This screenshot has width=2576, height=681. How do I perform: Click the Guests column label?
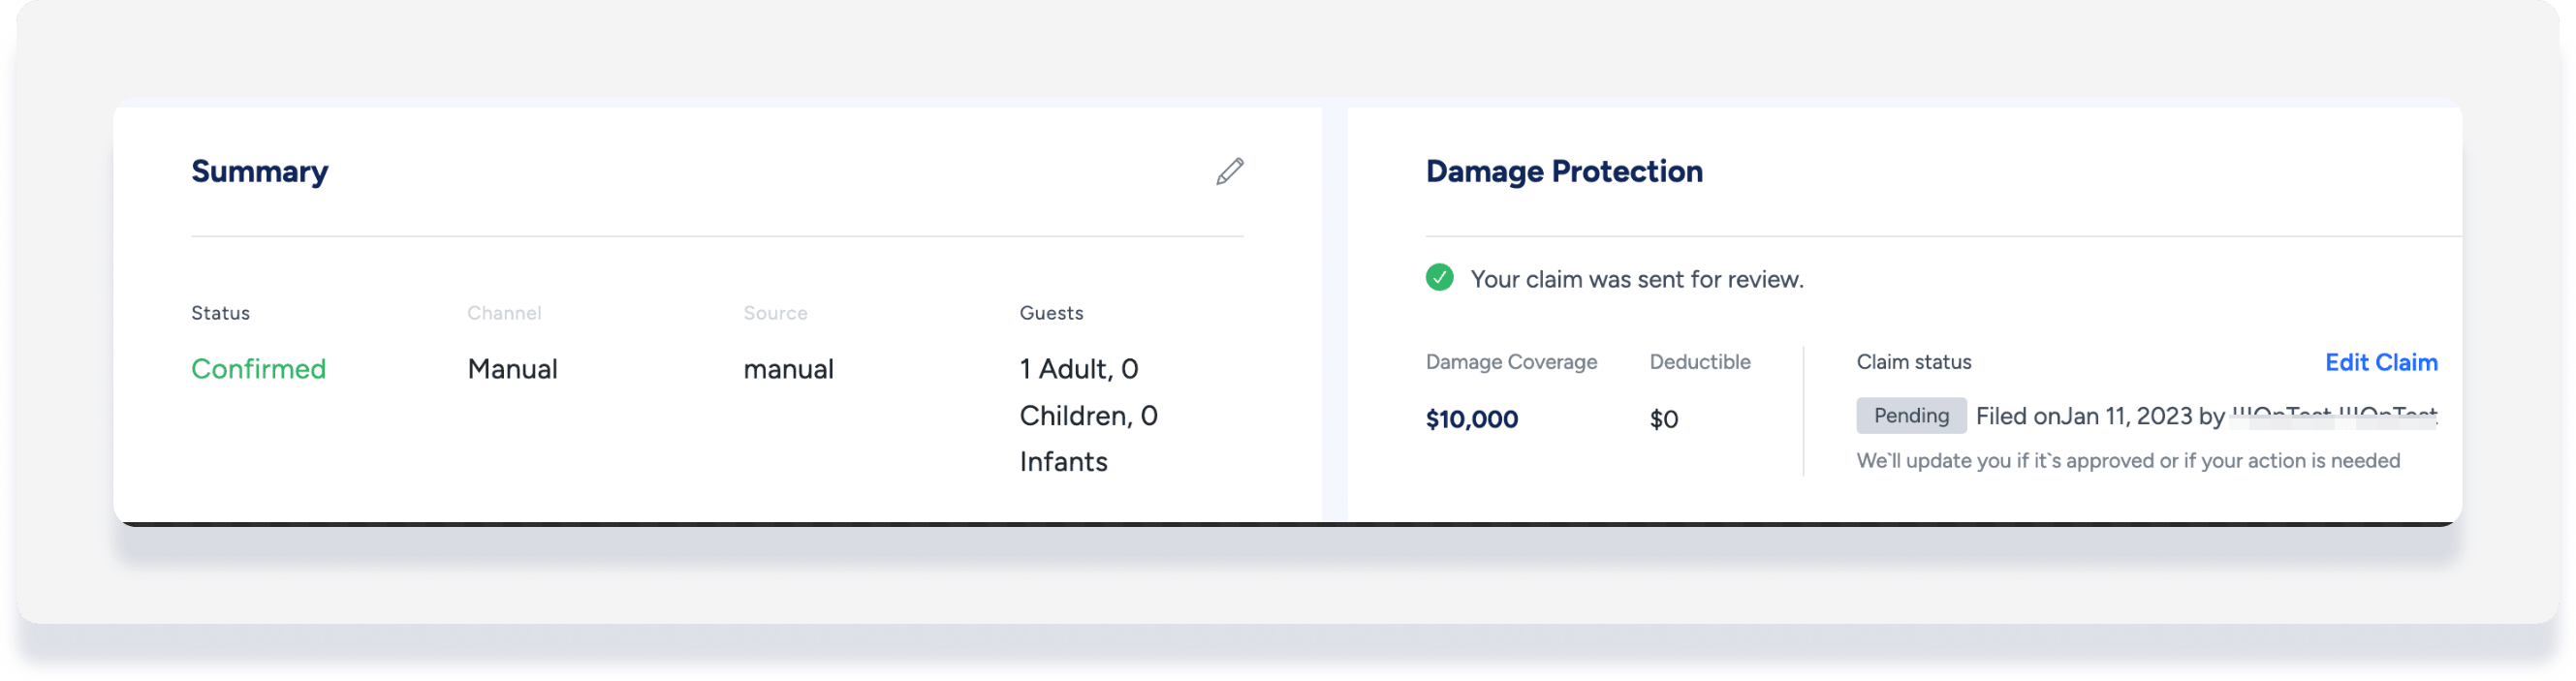coord(1051,313)
